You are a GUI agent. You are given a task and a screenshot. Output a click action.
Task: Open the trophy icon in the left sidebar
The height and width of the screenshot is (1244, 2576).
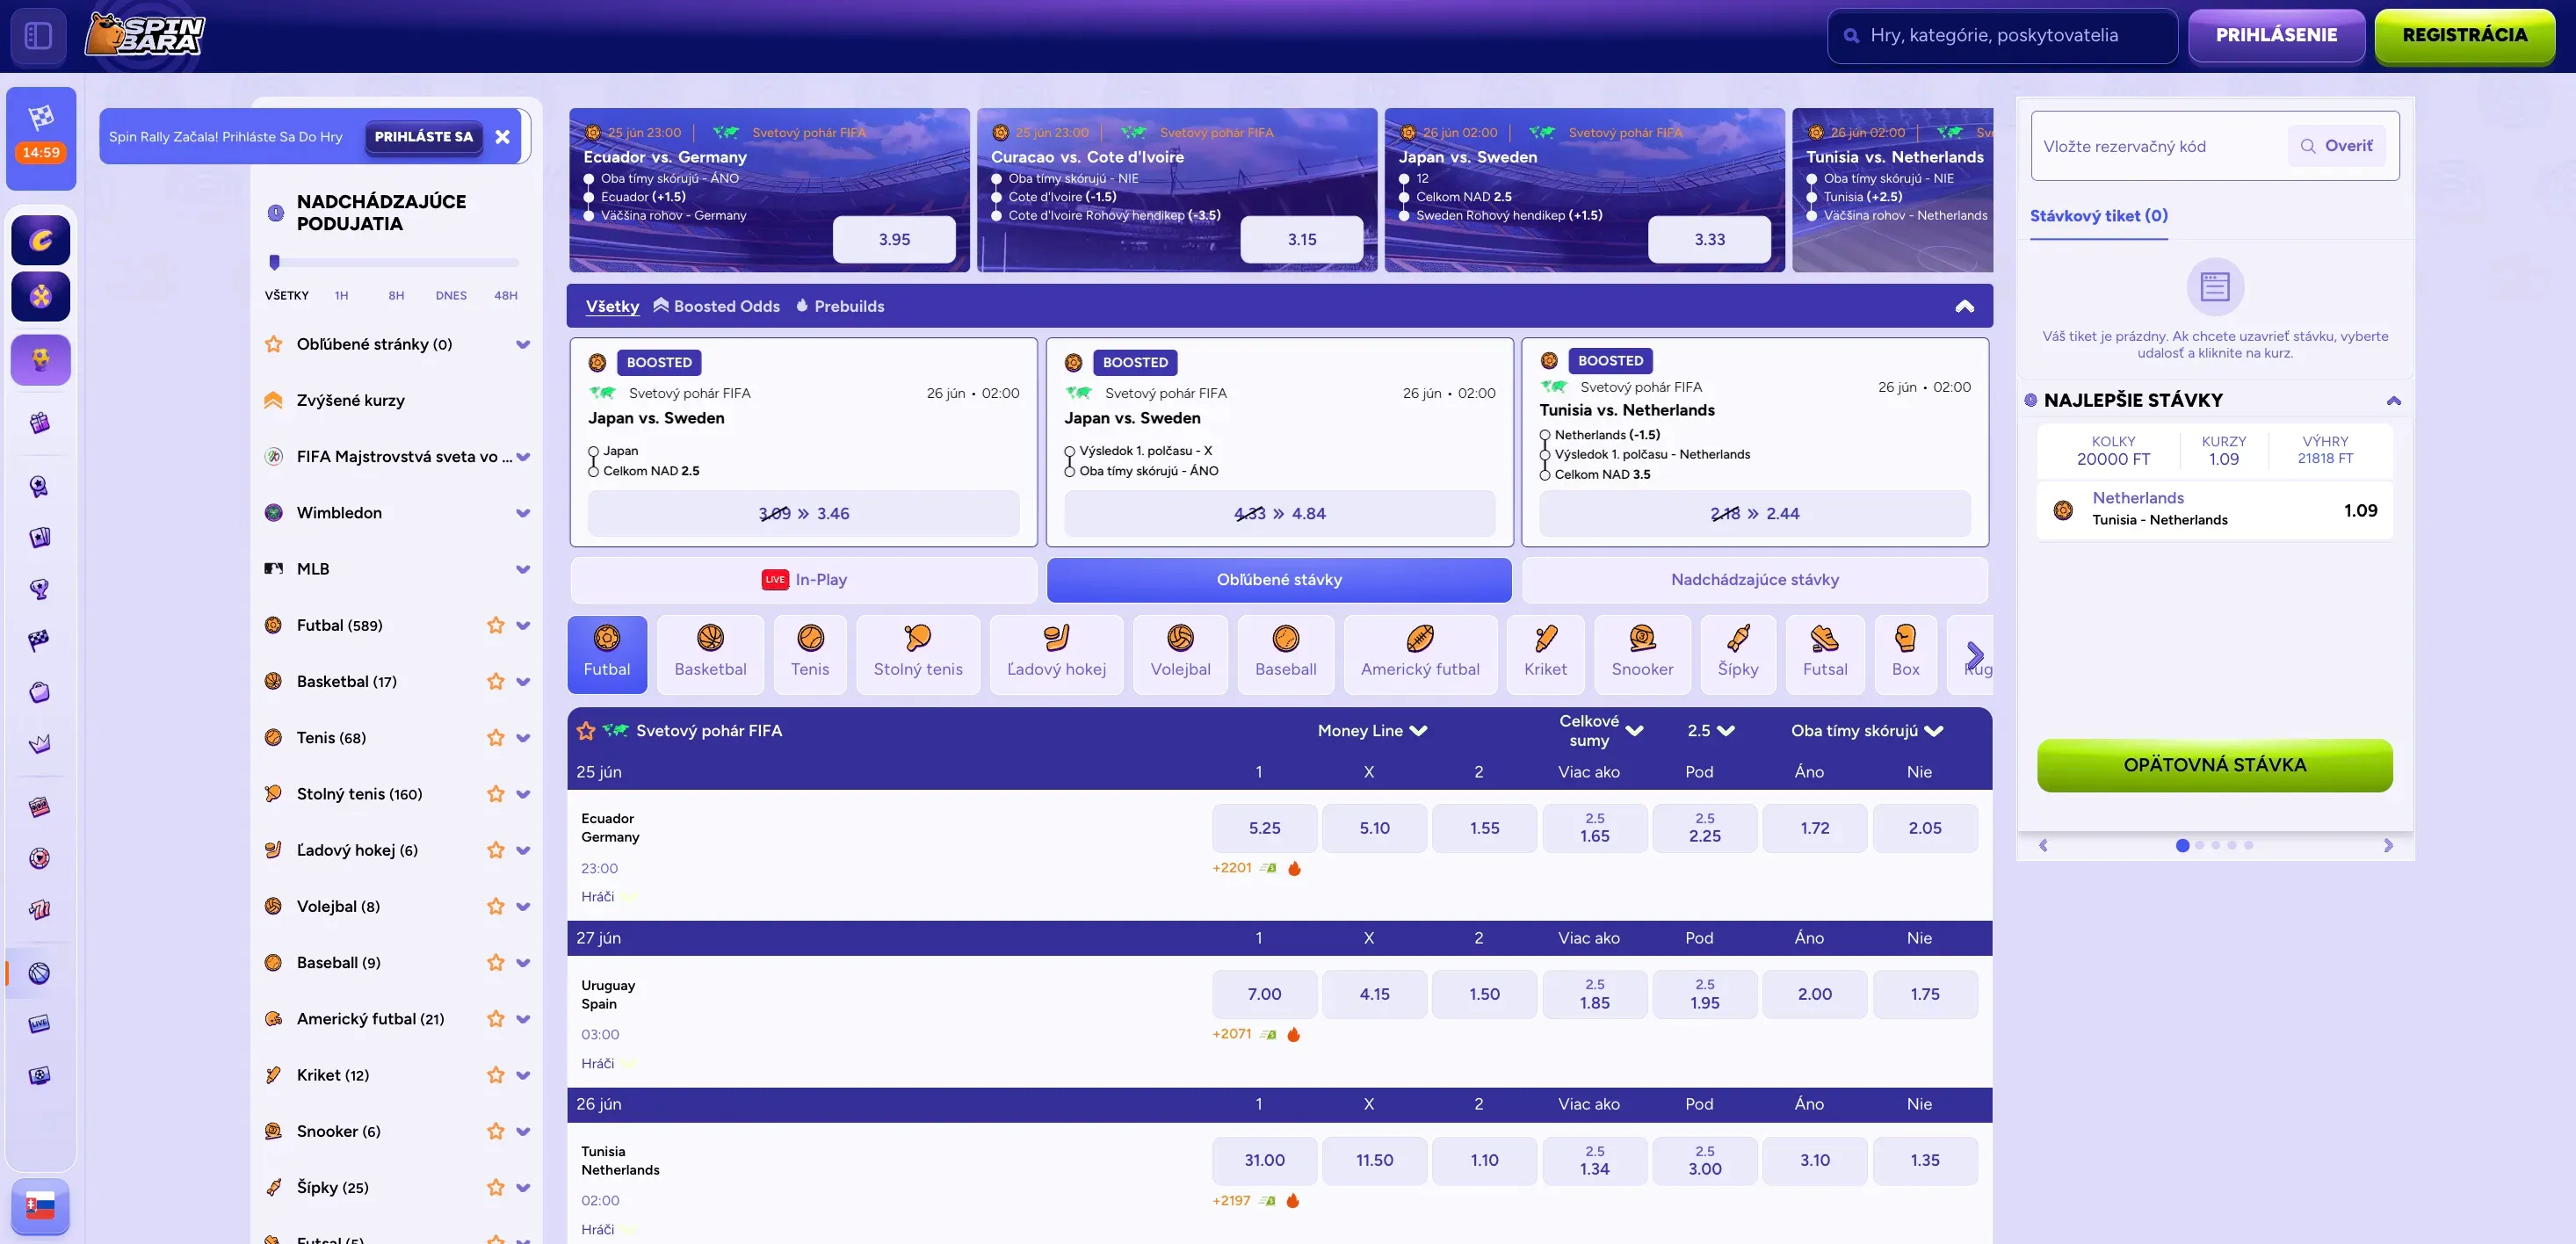pos(40,589)
